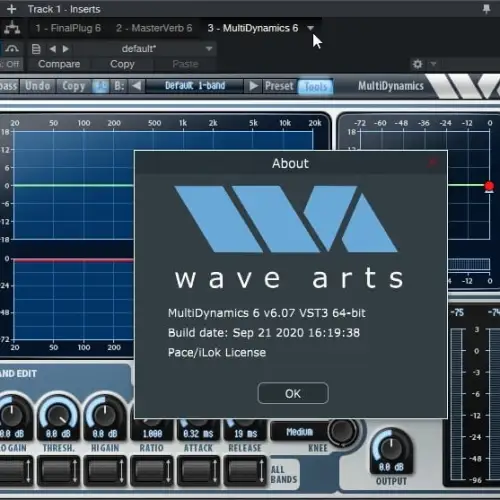Click the automation curve icon beside preset icon
This screenshot has height=500, width=500.
[12, 49]
